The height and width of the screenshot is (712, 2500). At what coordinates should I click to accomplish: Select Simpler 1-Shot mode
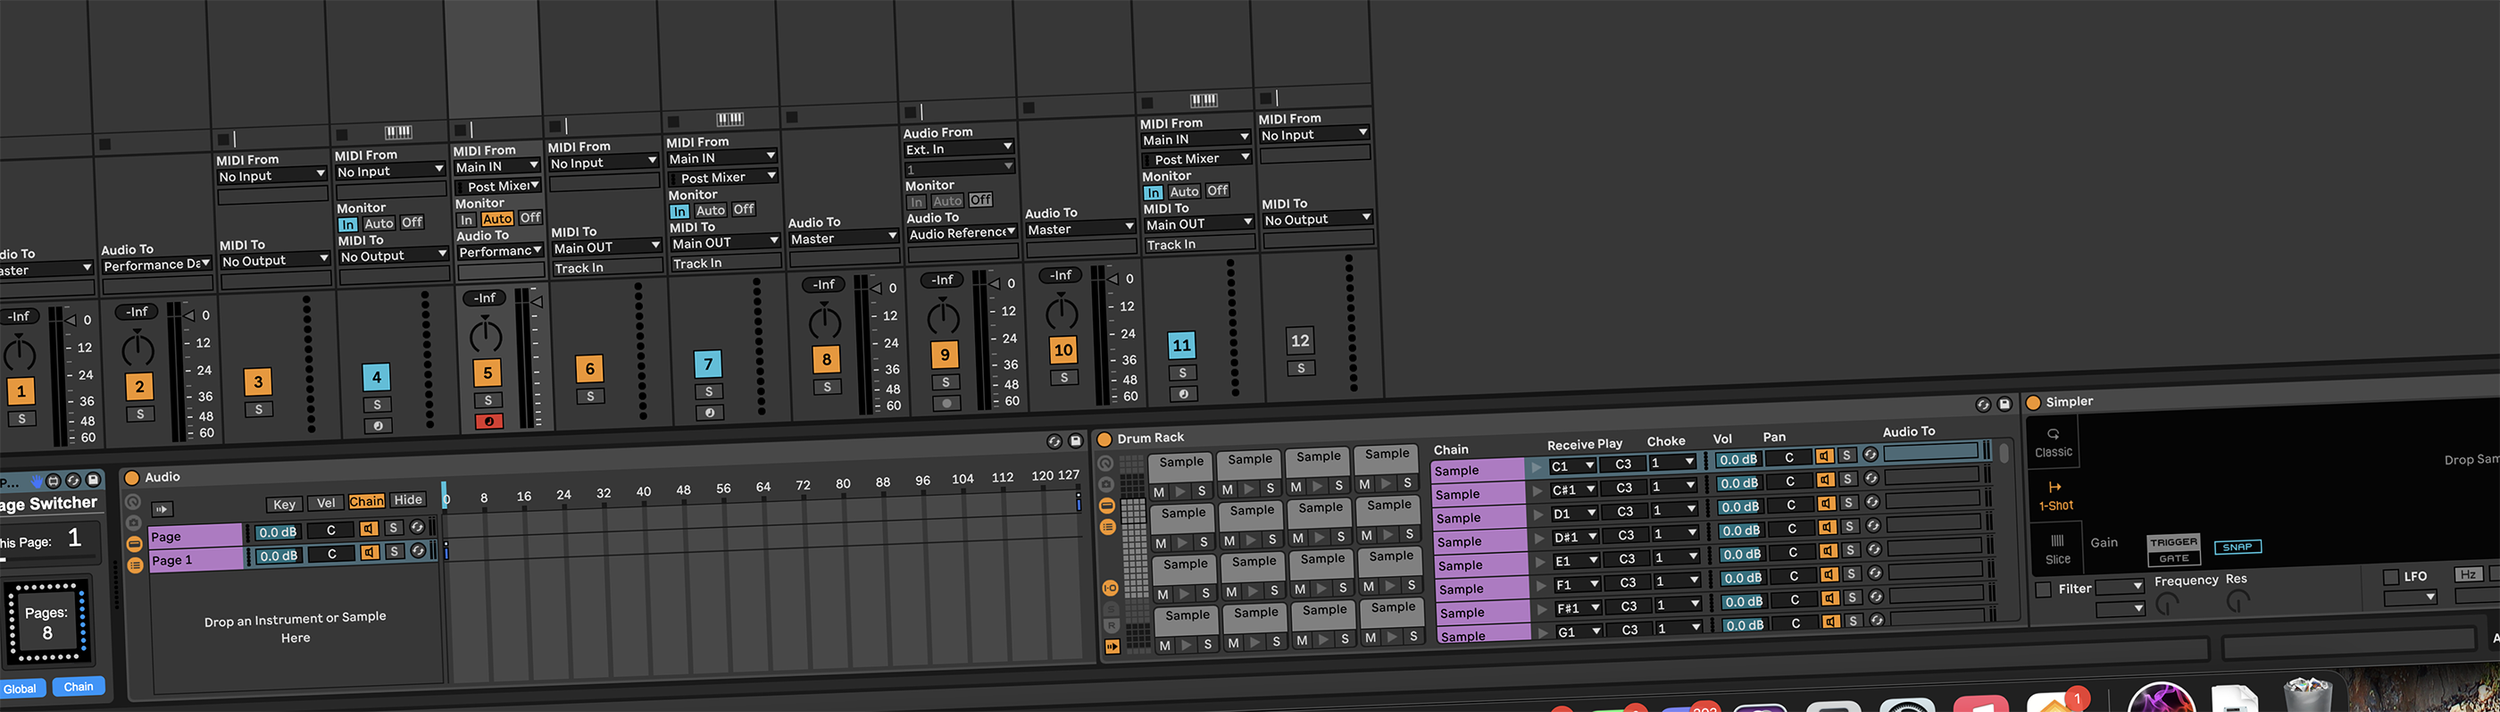(x=2056, y=496)
